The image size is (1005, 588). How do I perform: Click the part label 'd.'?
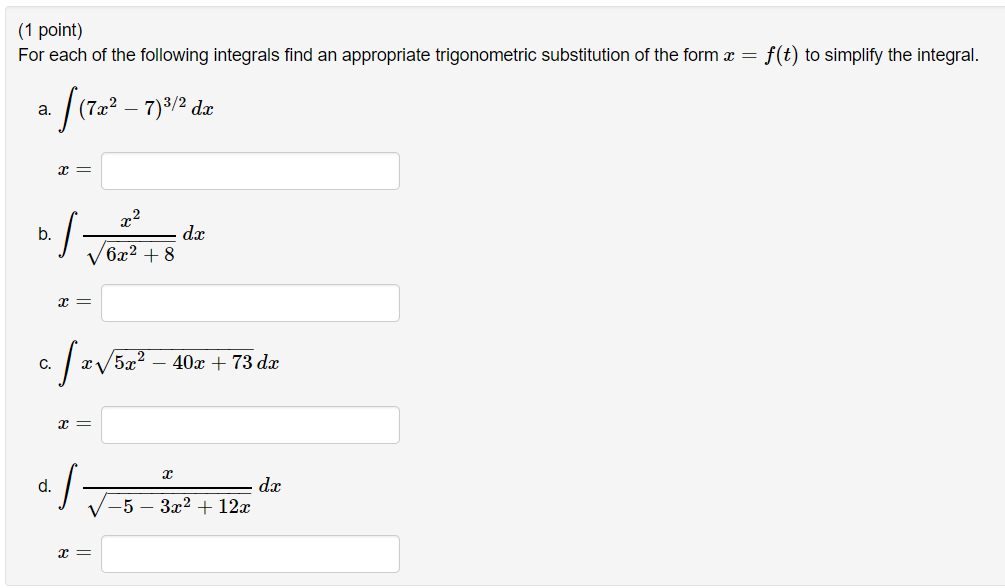(x=43, y=487)
